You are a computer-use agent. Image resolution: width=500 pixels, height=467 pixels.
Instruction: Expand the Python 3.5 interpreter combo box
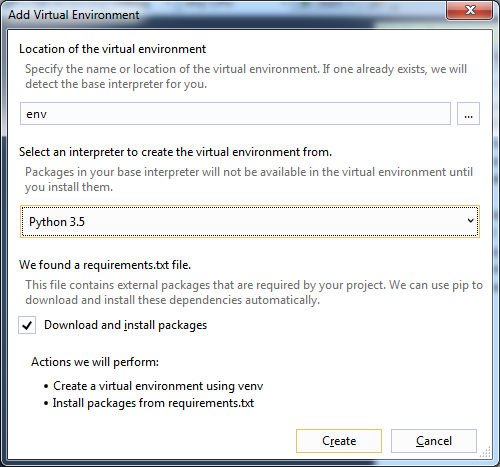[x=250, y=221]
